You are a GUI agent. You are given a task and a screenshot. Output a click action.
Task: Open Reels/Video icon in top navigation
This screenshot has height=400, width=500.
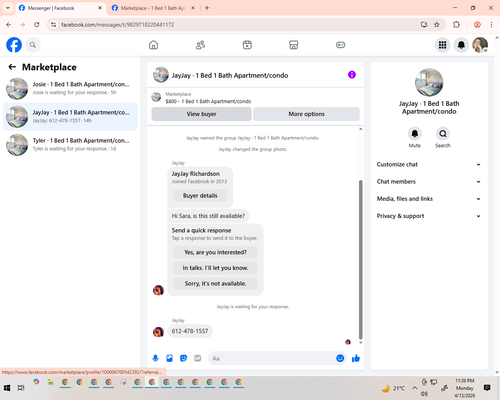pos(247,45)
